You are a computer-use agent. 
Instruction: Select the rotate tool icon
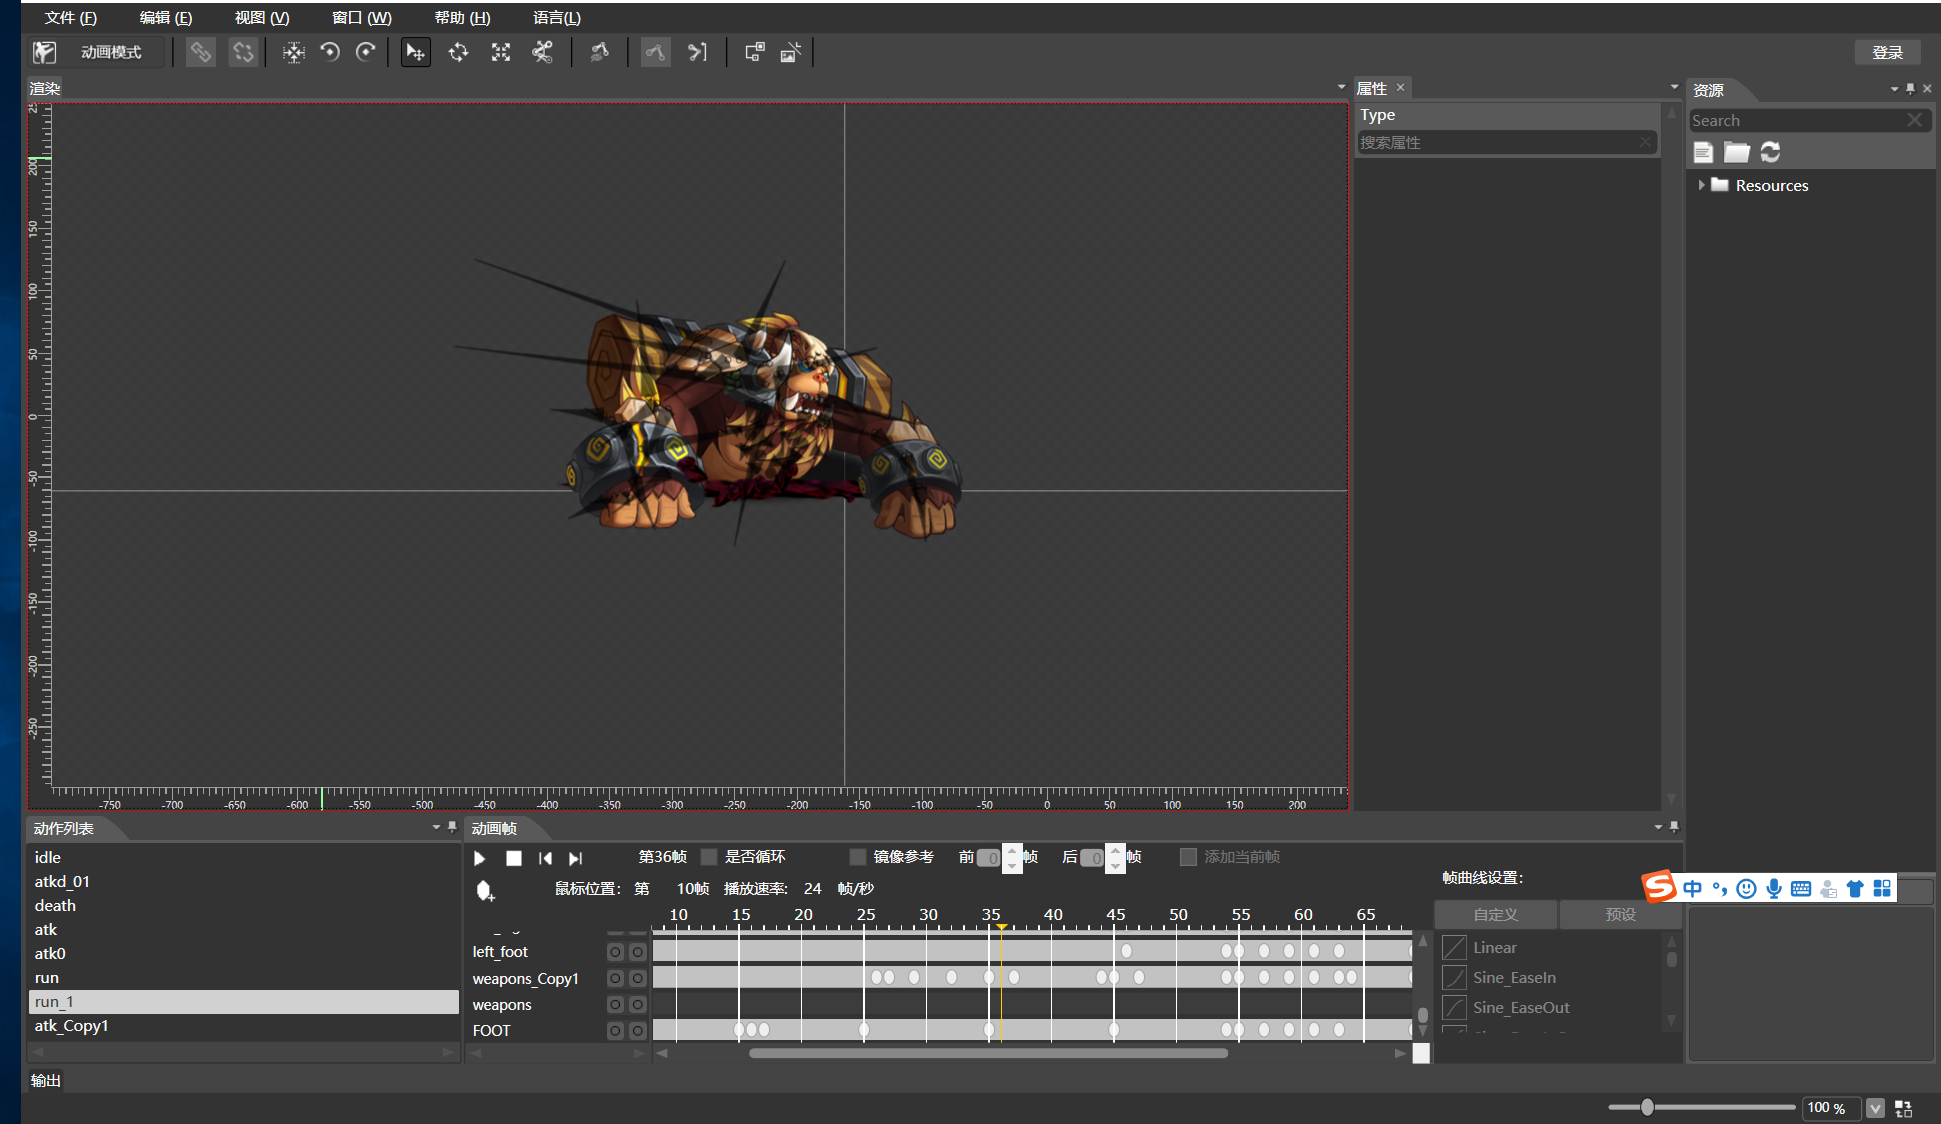point(458,52)
